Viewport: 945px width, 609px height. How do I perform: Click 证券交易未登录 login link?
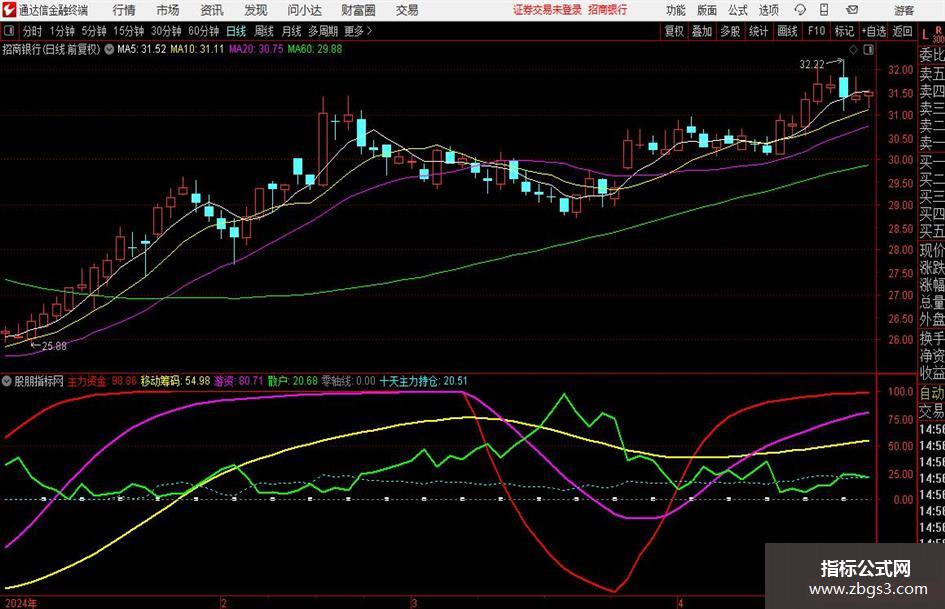547,10
